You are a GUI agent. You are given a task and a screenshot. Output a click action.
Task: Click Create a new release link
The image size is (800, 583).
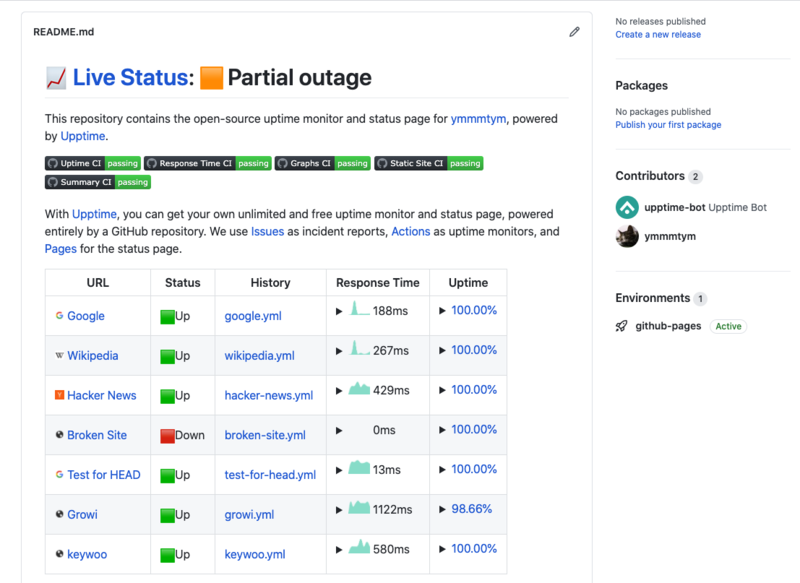click(x=658, y=35)
